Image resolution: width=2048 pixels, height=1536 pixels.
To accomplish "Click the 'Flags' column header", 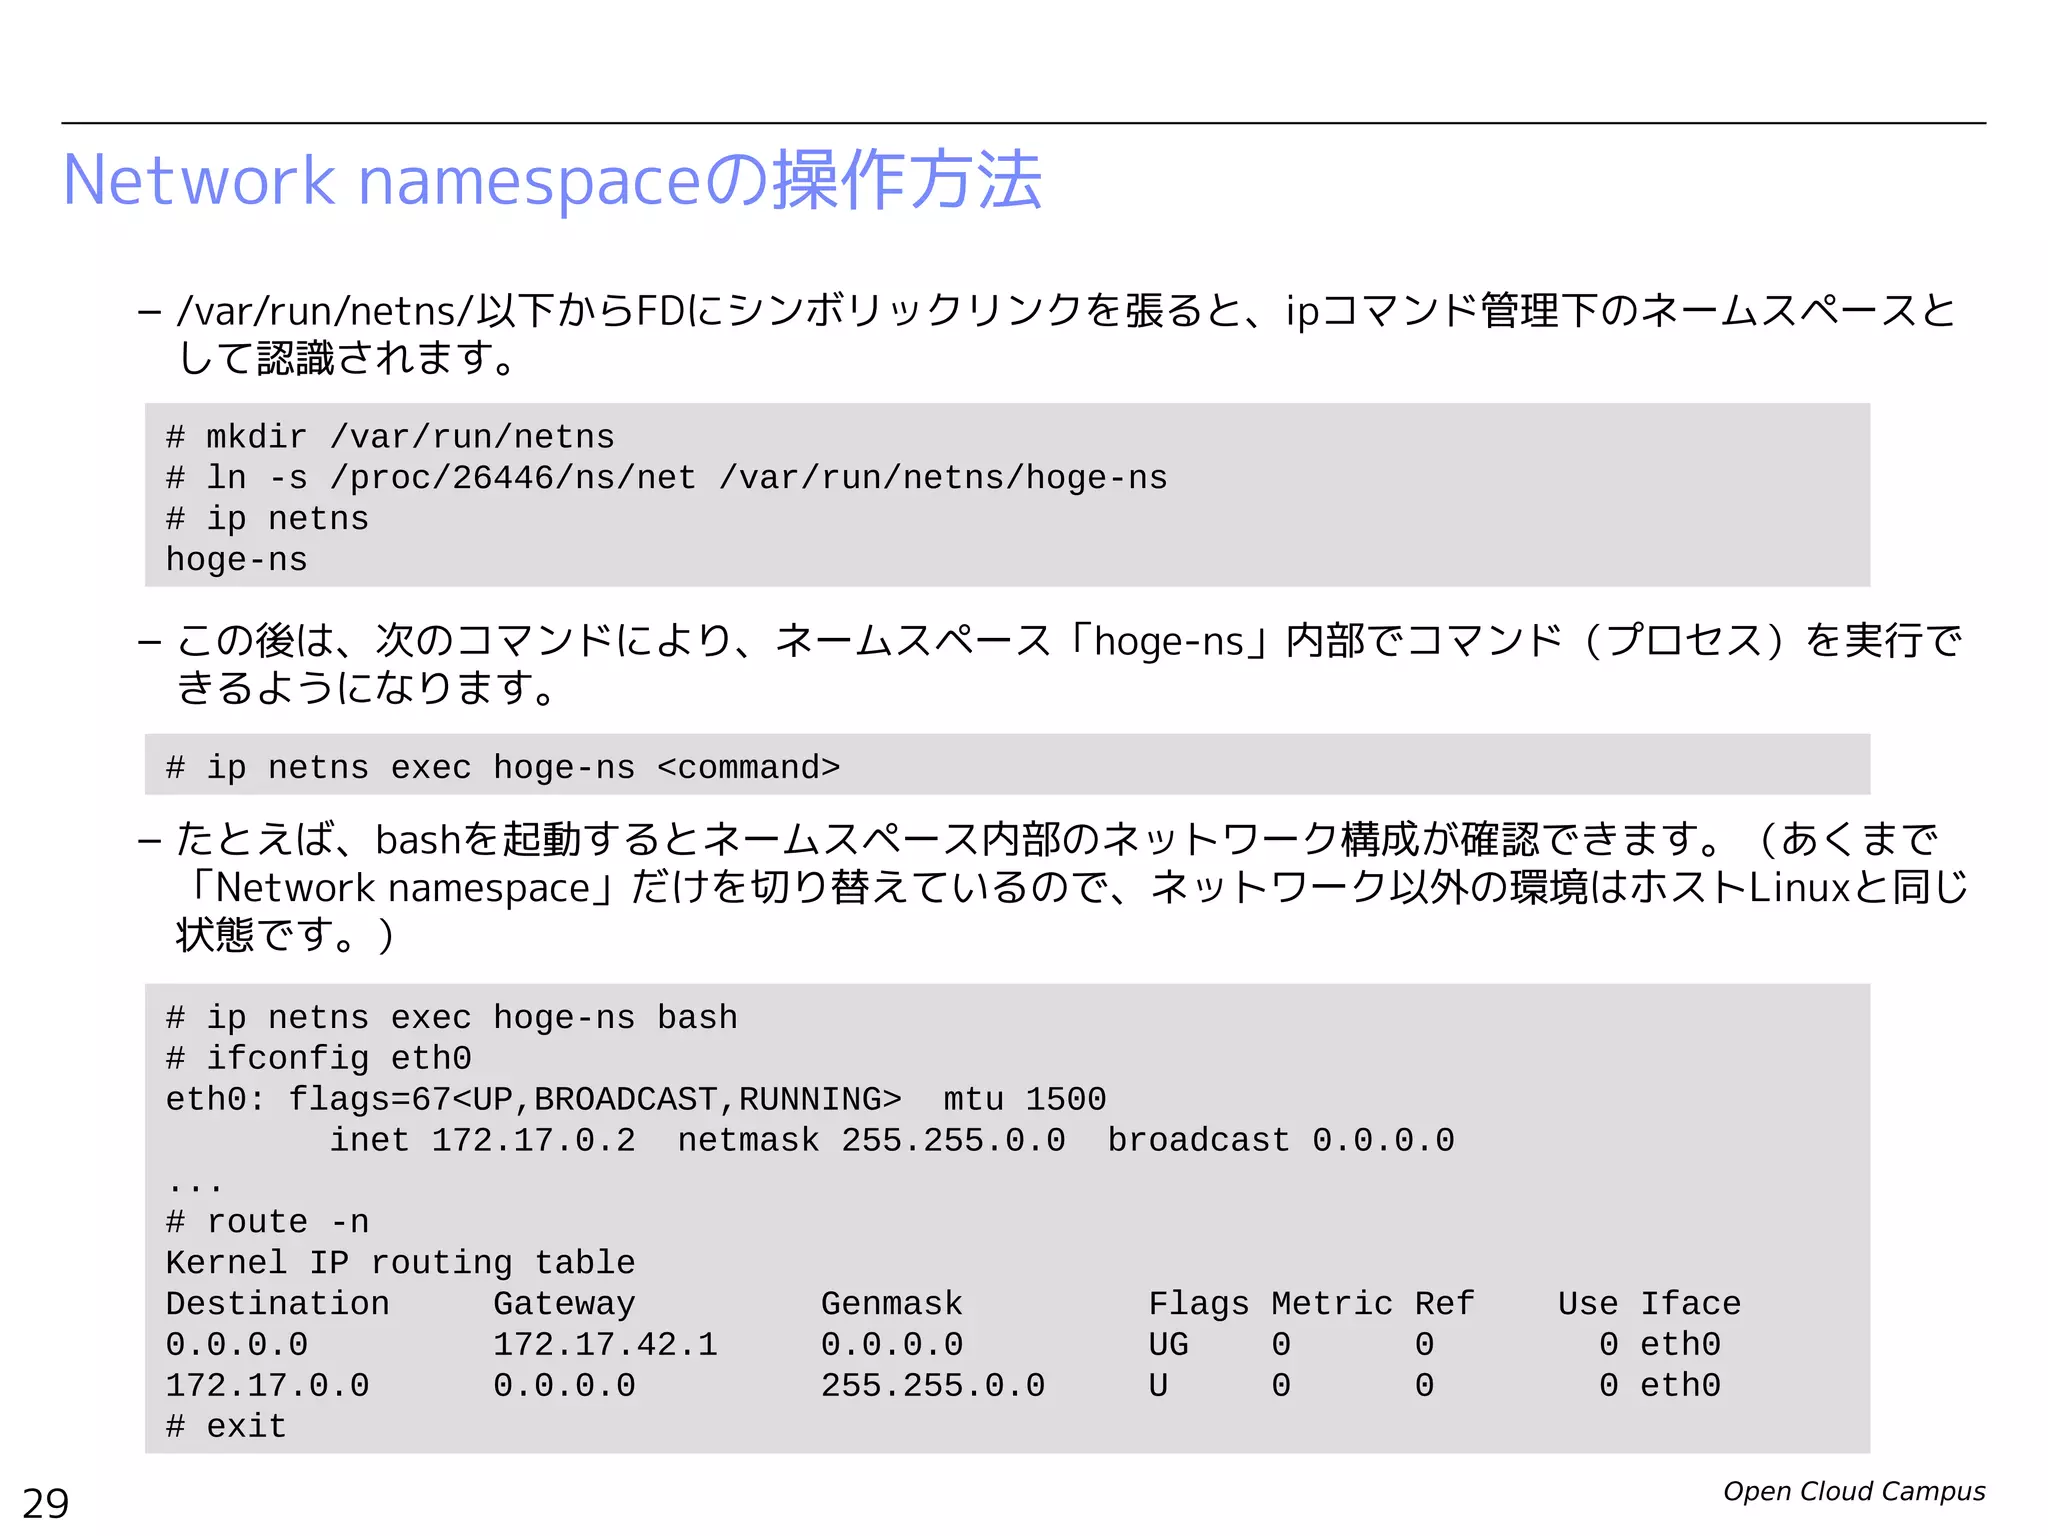I will point(1199,1304).
